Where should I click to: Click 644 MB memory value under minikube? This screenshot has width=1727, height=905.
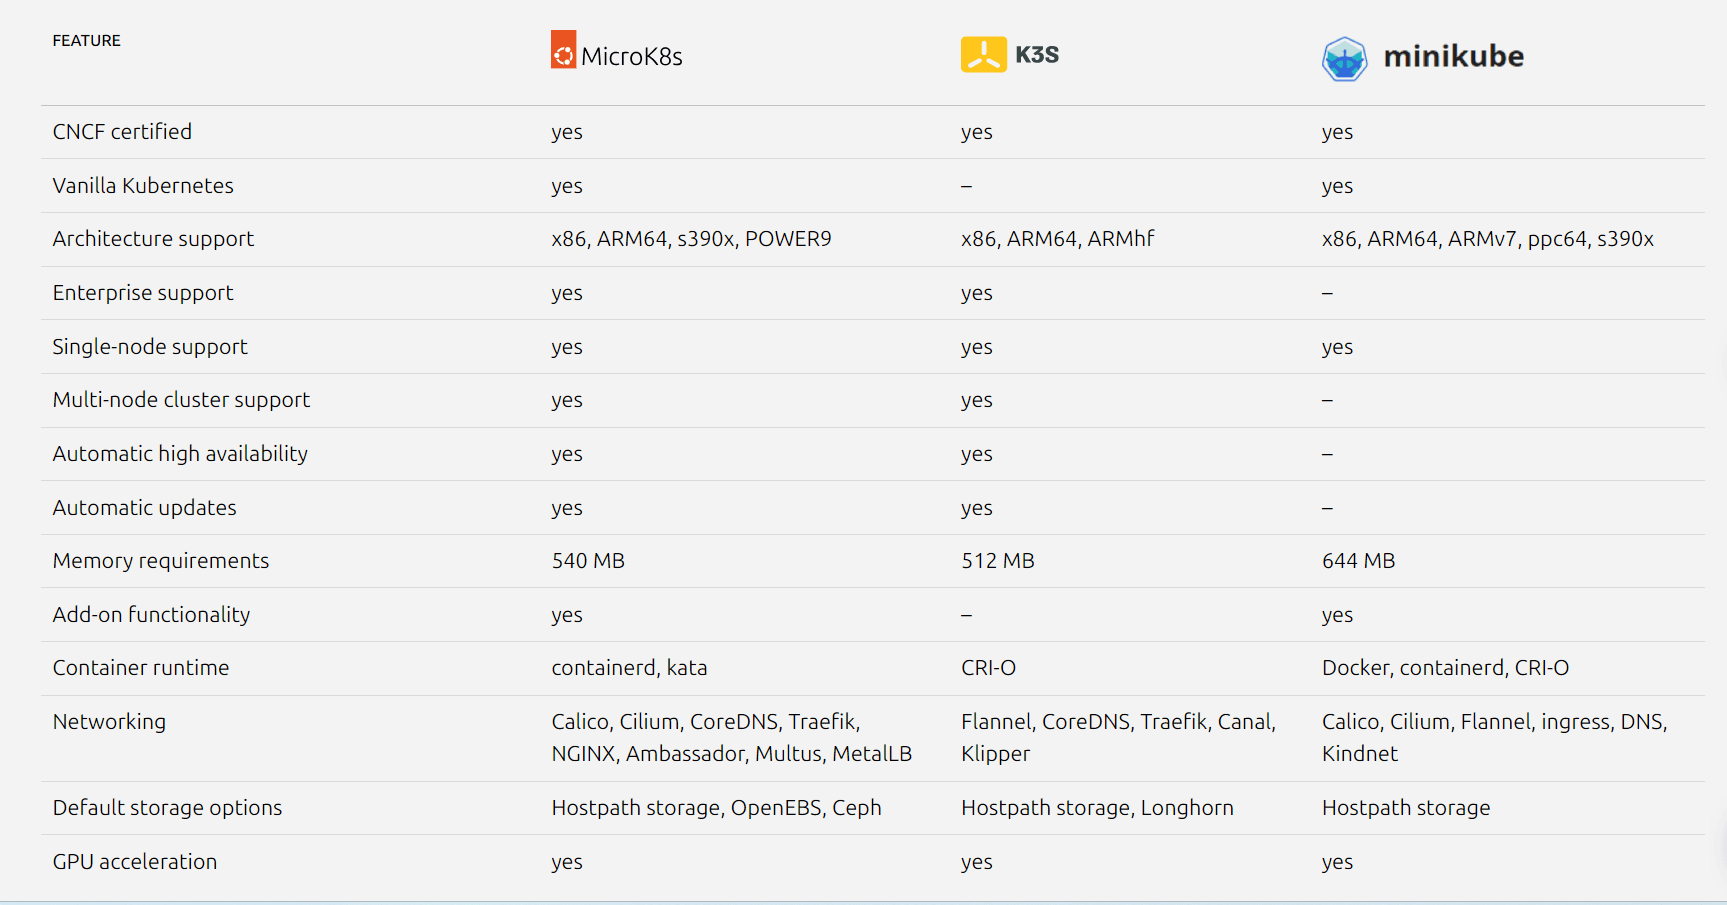1359,561
